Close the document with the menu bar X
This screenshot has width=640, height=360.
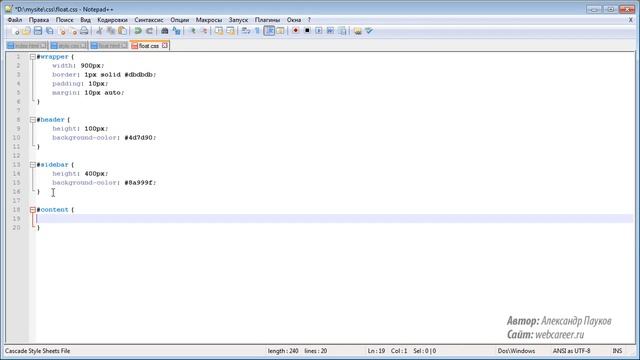click(x=631, y=20)
